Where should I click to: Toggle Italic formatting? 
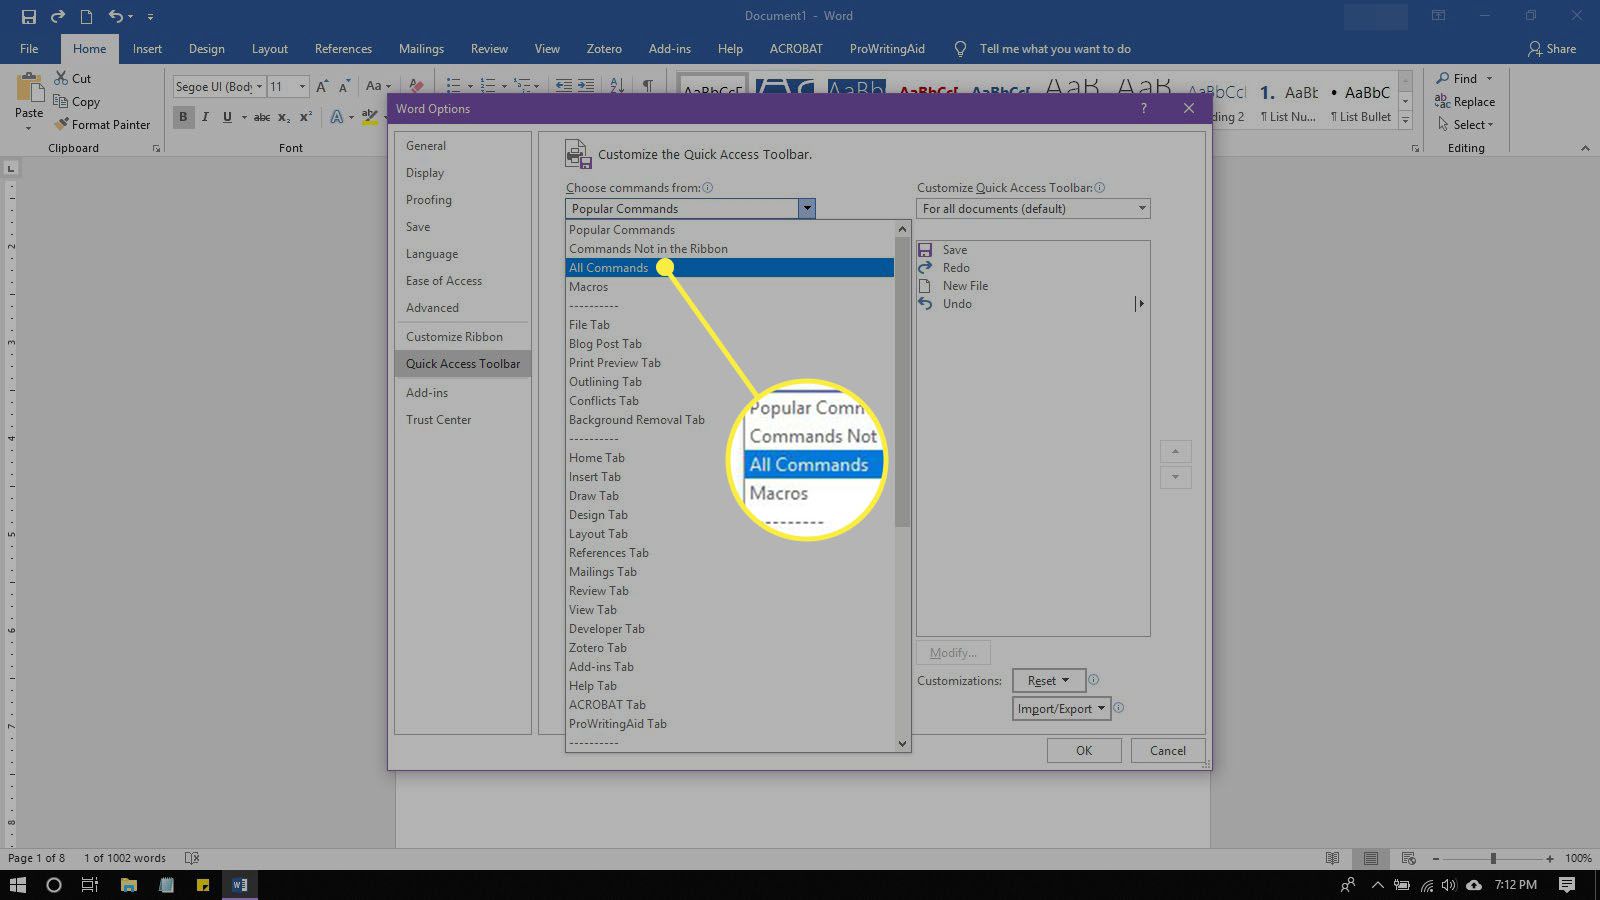[205, 117]
